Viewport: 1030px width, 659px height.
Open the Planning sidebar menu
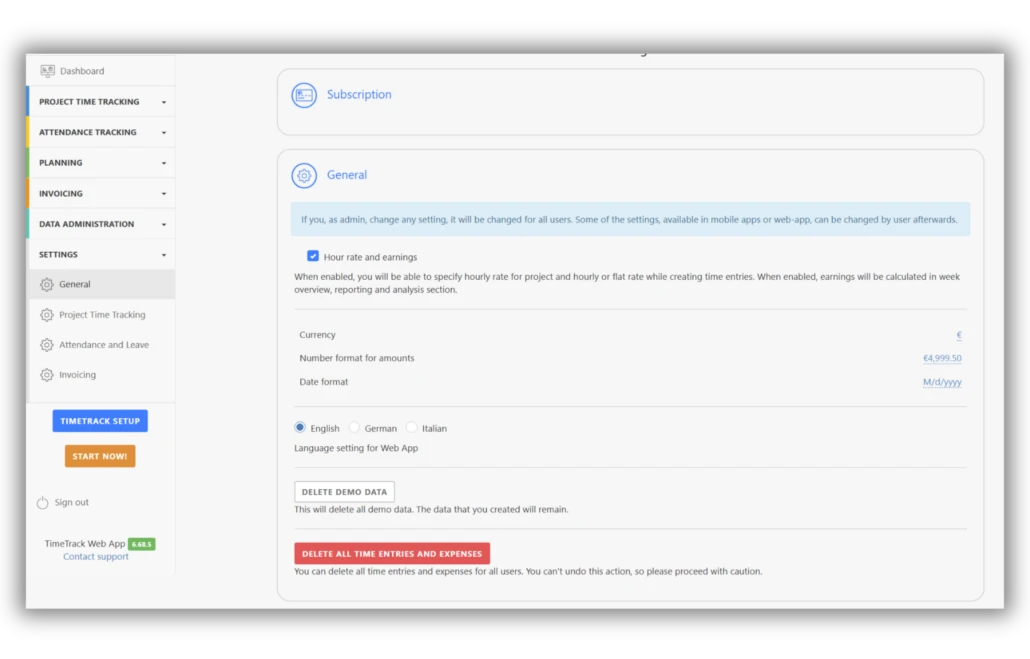click(x=100, y=163)
